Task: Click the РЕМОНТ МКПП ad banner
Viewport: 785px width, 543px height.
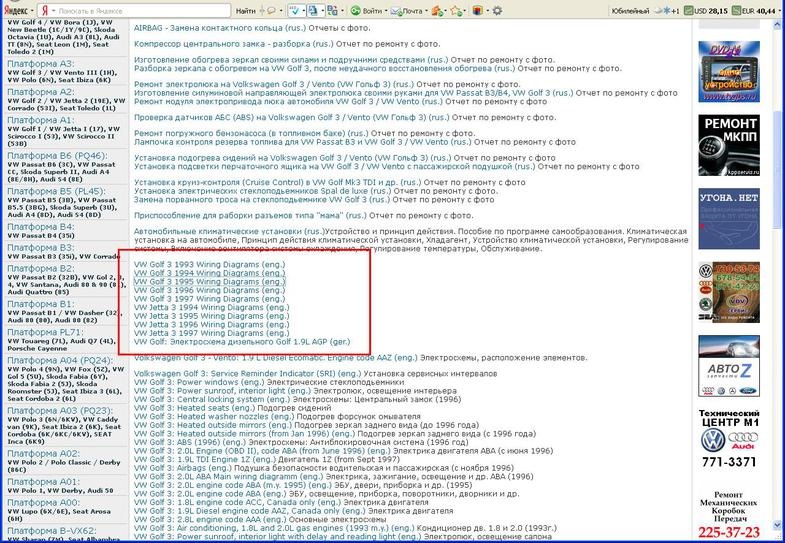Action: coord(729,146)
